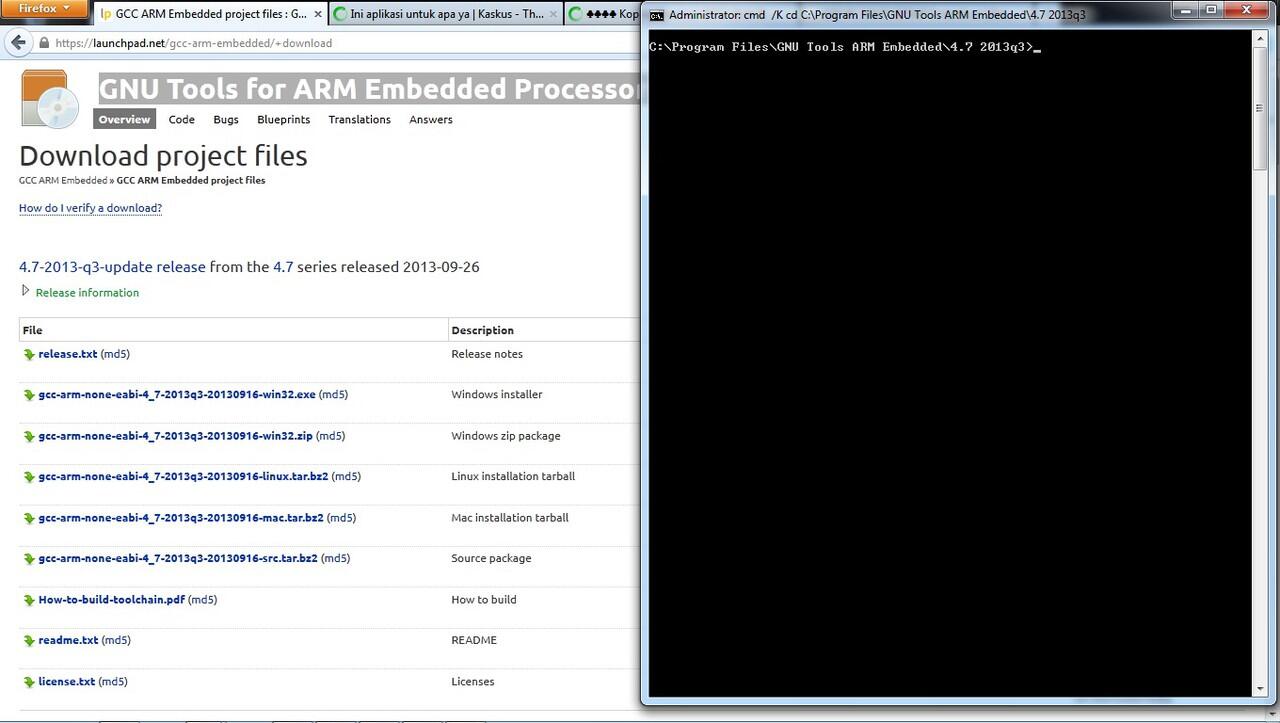Click the cmd window vertical scrollbar thumb
Screen dimensions: 1280x723
1260,107
